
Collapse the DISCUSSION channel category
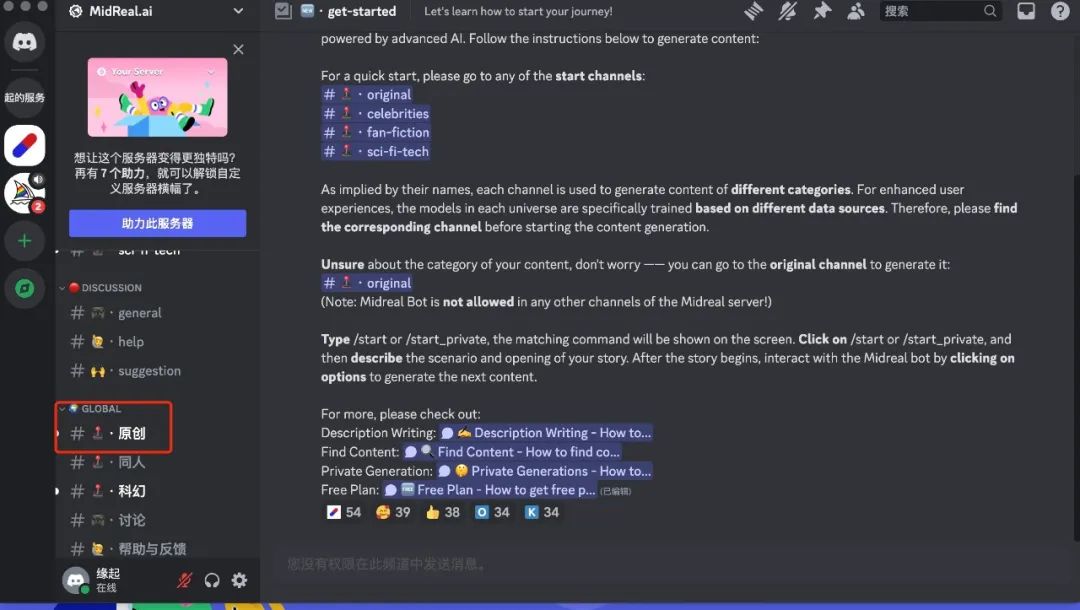105,288
